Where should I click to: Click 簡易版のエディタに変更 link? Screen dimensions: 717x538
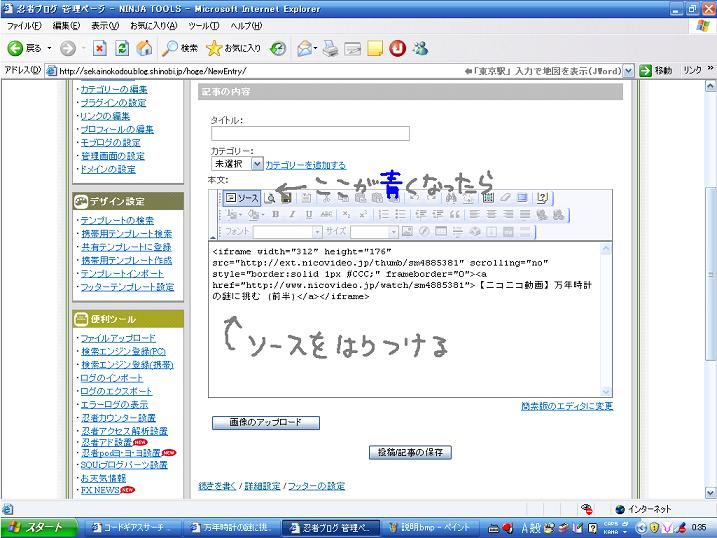[x=567, y=406]
